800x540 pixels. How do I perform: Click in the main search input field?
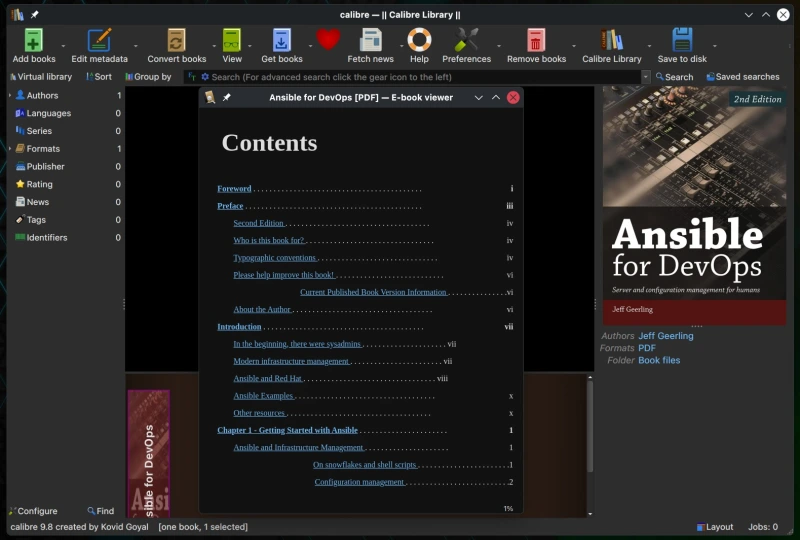point(425,77)
